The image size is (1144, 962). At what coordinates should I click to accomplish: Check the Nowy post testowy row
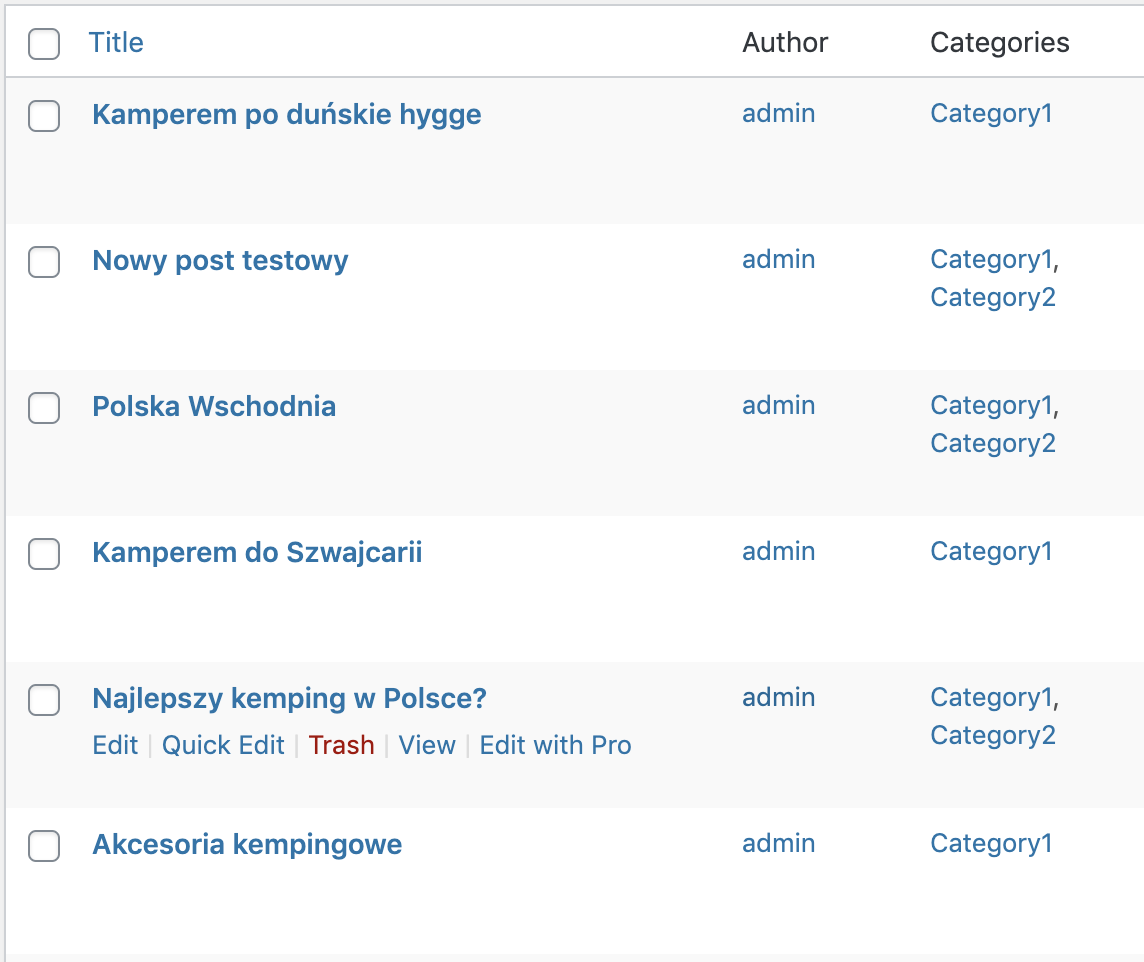44,262
